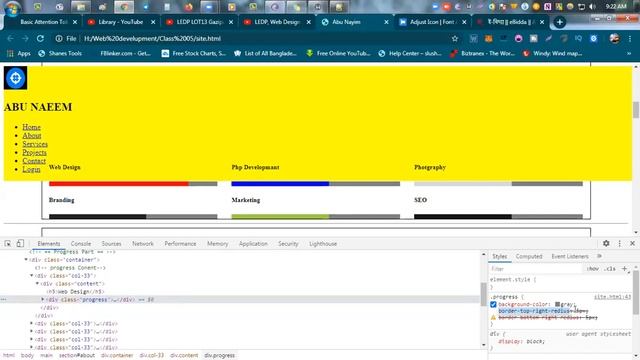Show more Styles pane tabs with chevron
Viewport: 640px width, 360px height.
click(x=599, y=256)
